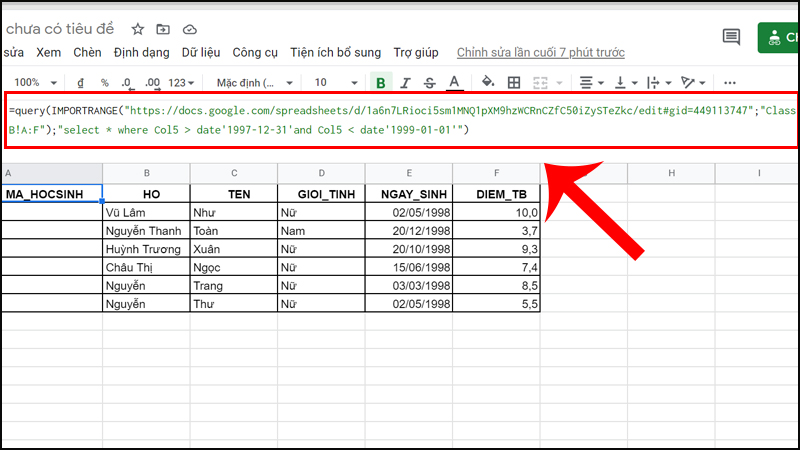Click the last edit history link
The width and height of the screenshot is (800, 450).
tap(540, 52)
